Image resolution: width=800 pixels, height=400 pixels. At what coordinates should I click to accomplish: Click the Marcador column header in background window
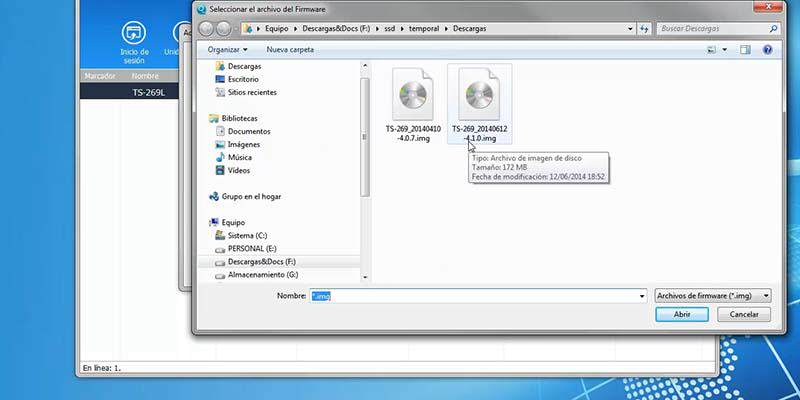tap(99, 76)
